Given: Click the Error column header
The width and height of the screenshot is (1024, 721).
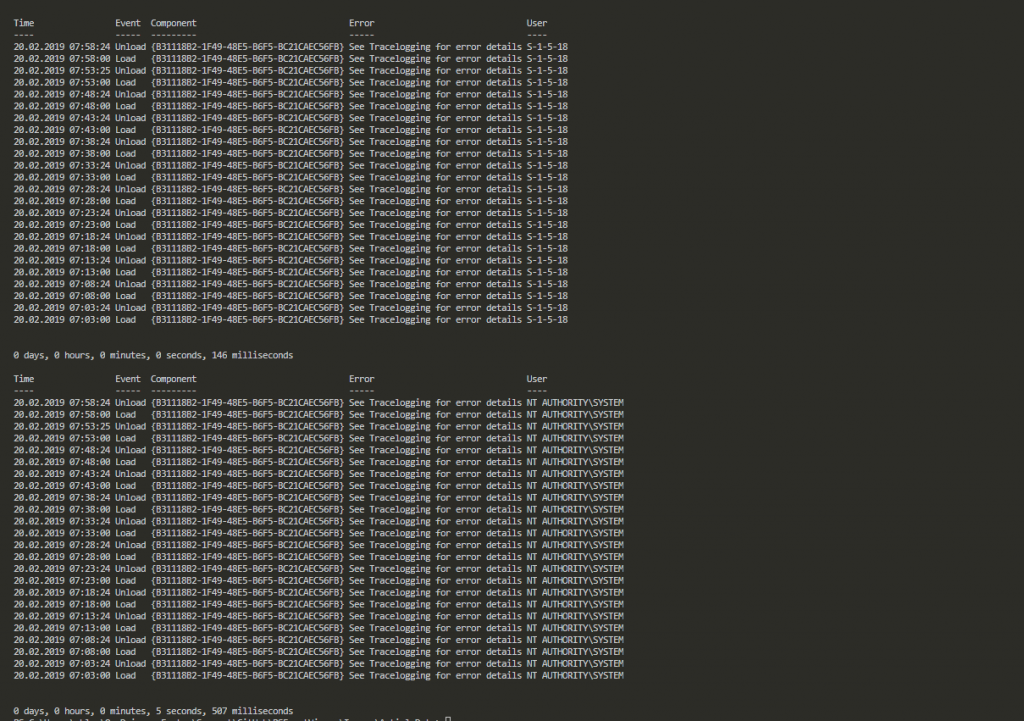Looking at the screenshot, I should coord(361,22).
